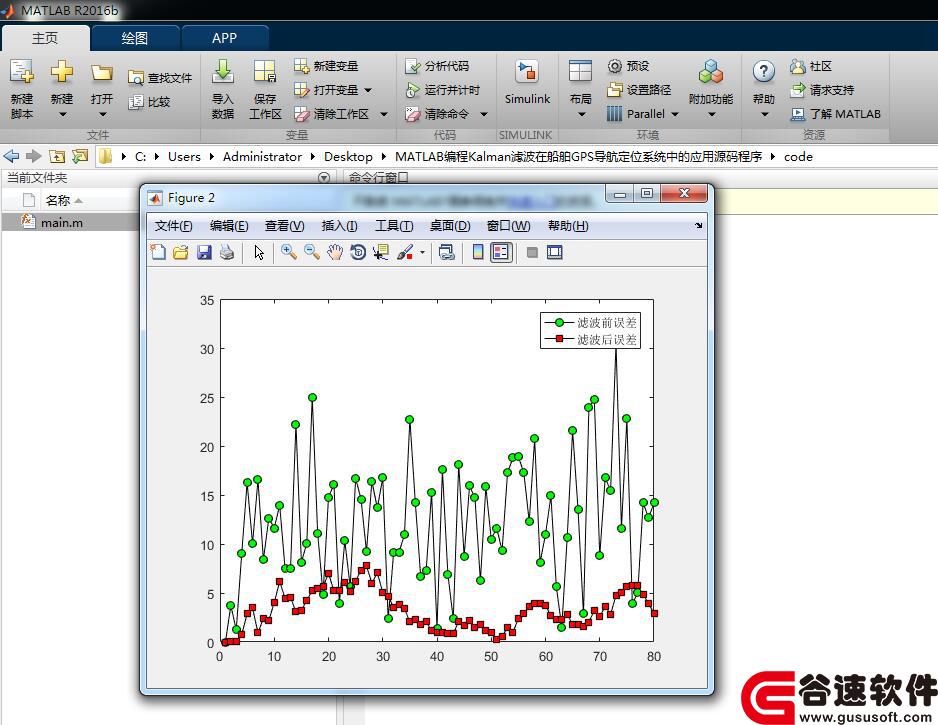The width and height of the screenshot is (938, 725).
Task: Expand Clear Commands (清除命令) dropdown
Action: pyautogui.click(x=483, y=114)
